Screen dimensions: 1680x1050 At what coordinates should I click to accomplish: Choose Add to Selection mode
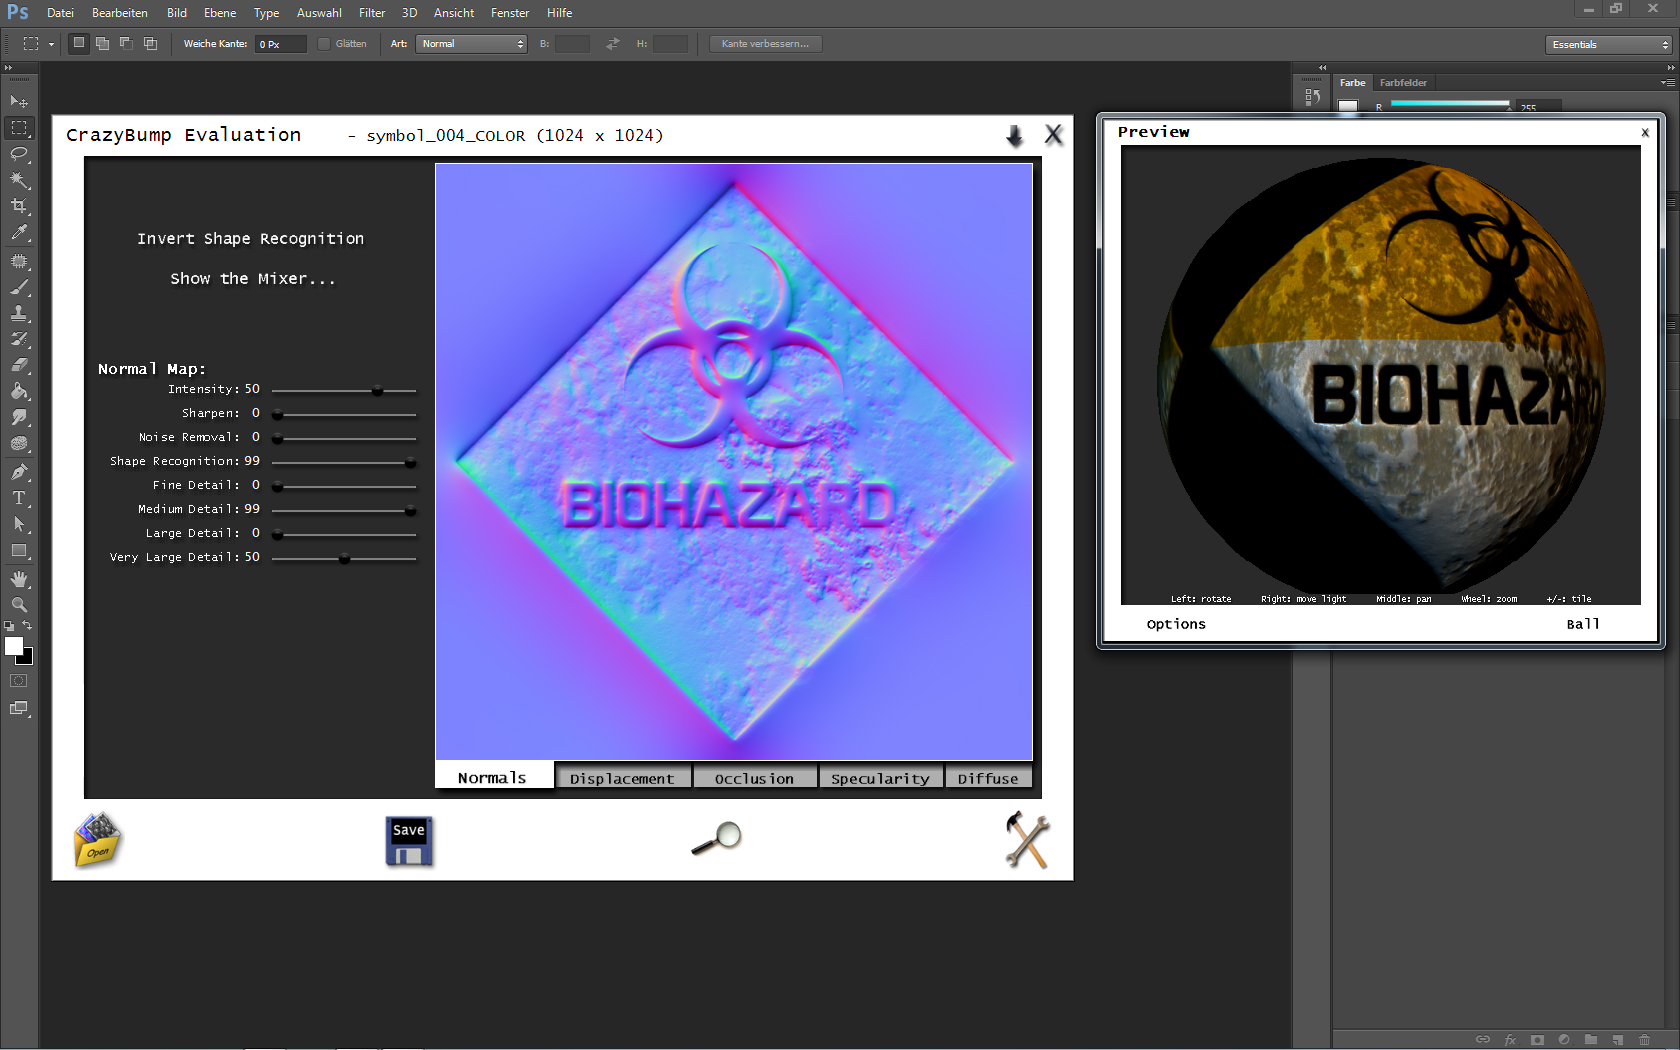pos(102,43)
